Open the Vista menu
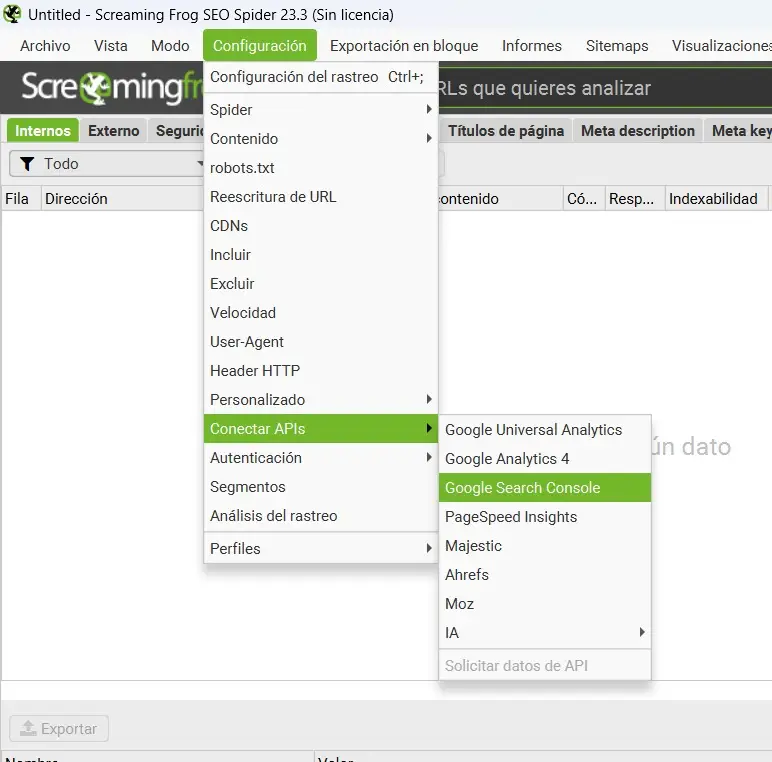772x762 pixels. tap(111, 46)
